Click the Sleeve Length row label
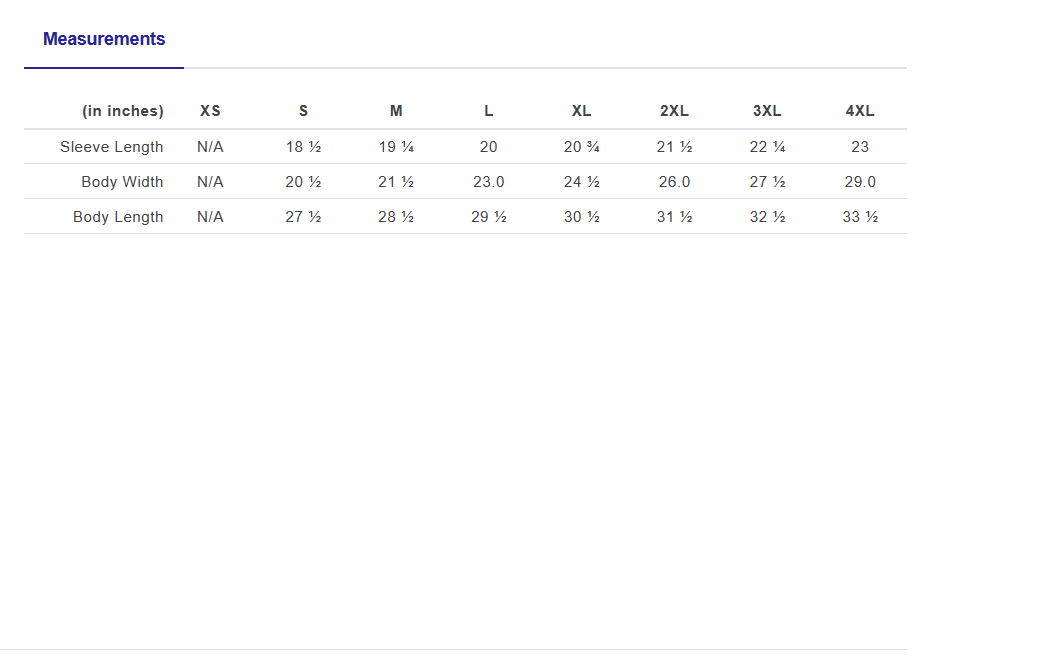Image resolution: width=1051 pixels, height=665 pixels. click(x=111, y=147)
